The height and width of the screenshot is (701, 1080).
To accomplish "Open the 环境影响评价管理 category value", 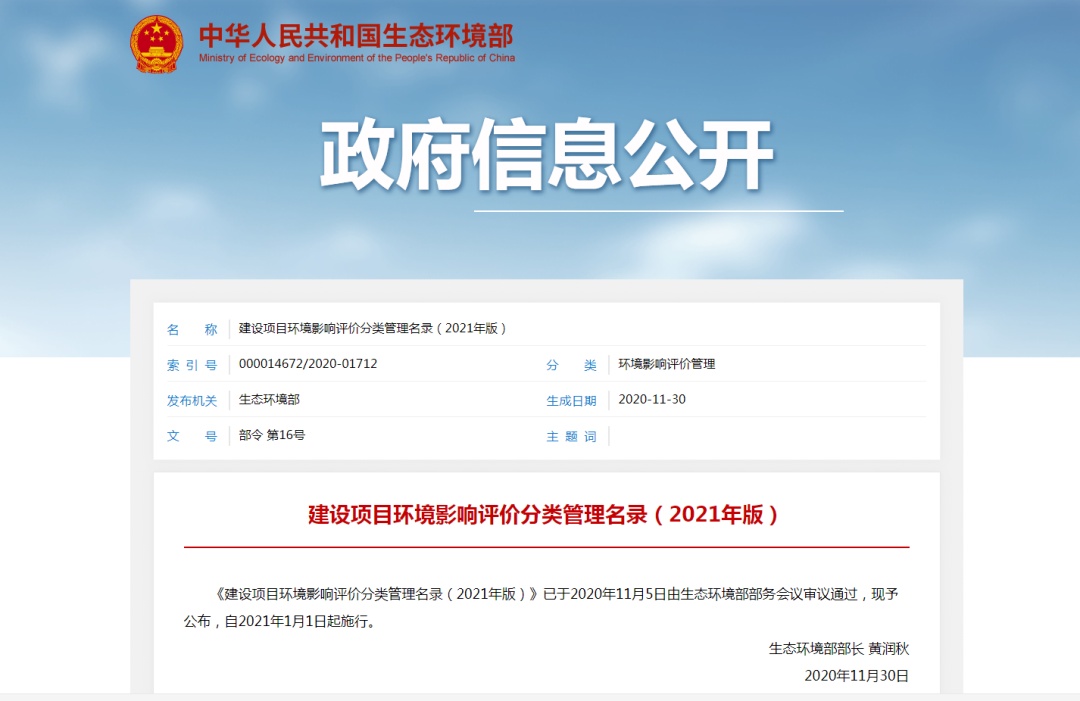I will coord(667,365).
